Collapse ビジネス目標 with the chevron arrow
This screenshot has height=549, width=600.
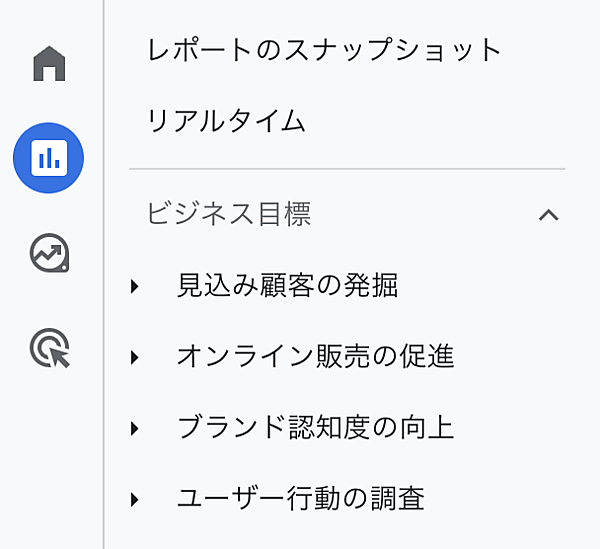548,214
